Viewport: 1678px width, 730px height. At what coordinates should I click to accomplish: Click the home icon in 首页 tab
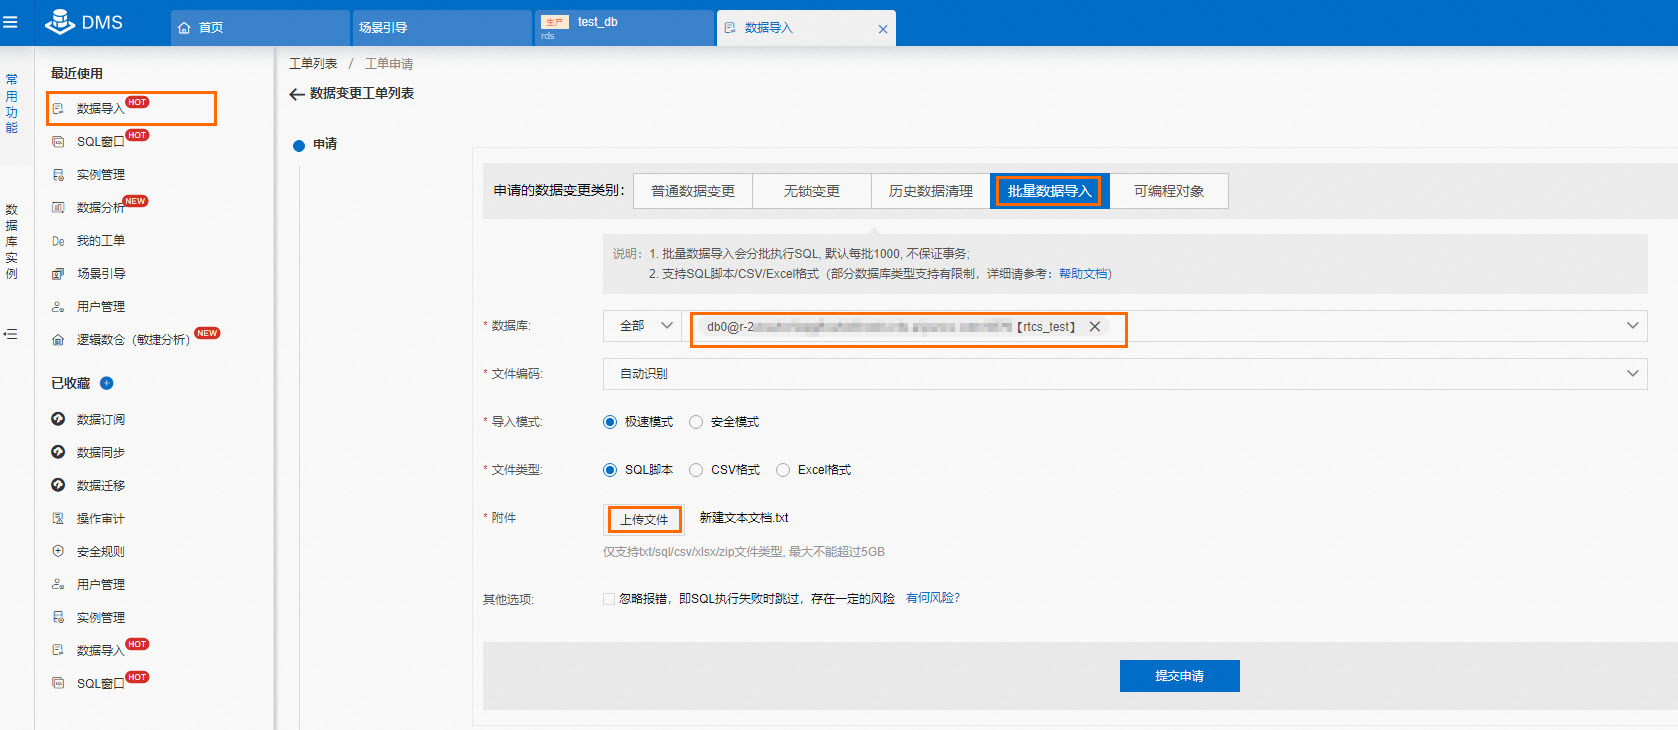pos(184,28)
